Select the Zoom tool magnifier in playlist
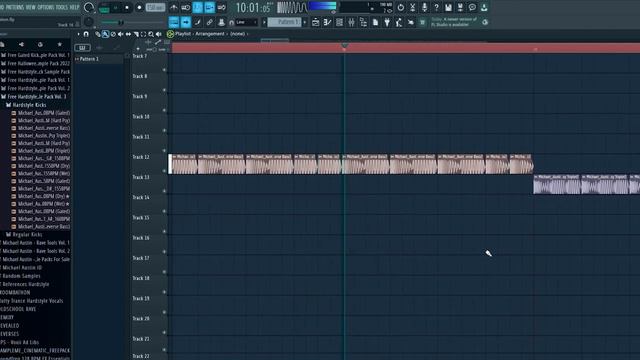The height and width of the screenshot is (360, 640). pos(151,34)
